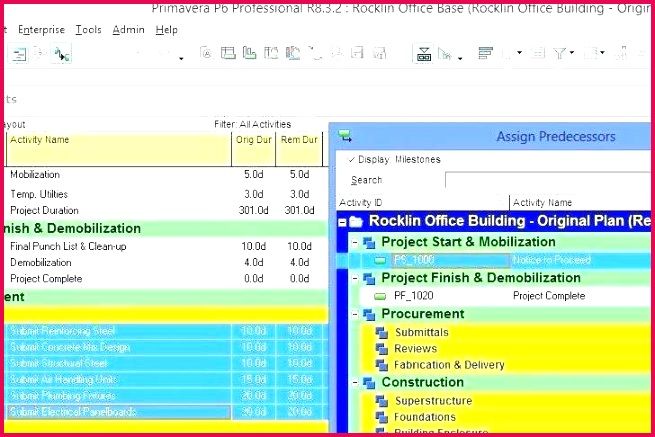The image size is (655, 437).
Task: Click the Orig Dur column header
Action: (251, 141)
